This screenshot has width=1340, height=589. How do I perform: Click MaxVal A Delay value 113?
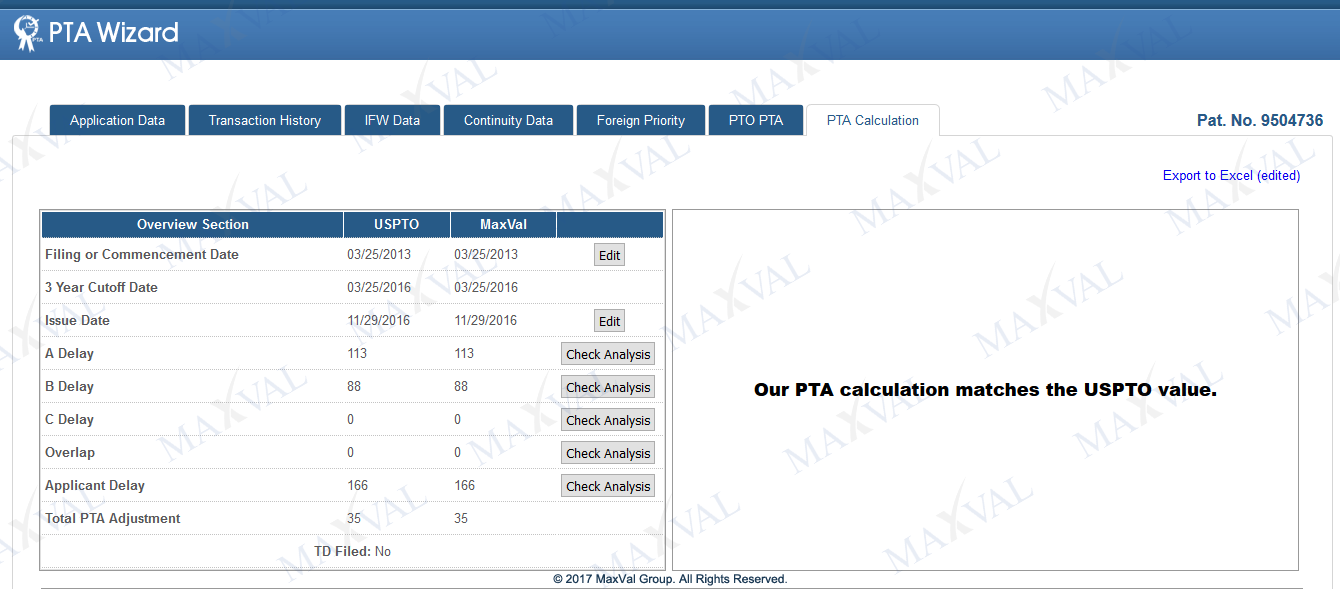tap(464, 353)
